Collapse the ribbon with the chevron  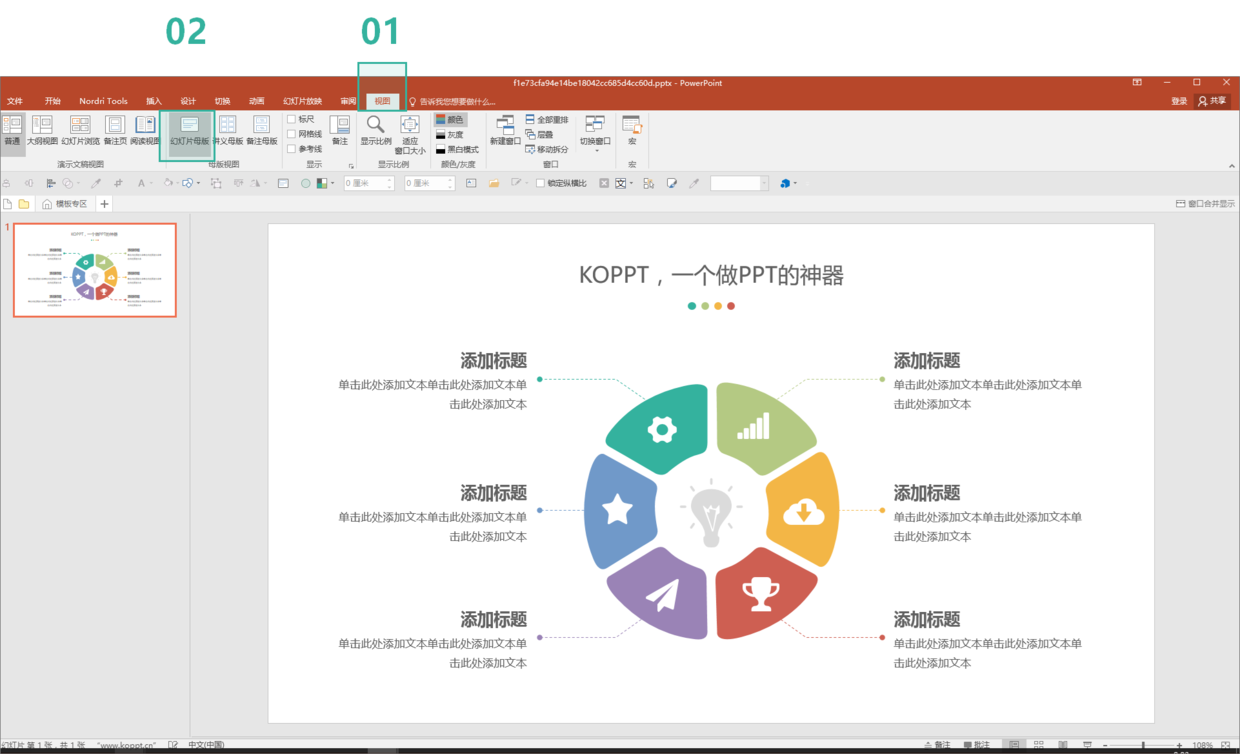pos(1231,166)
